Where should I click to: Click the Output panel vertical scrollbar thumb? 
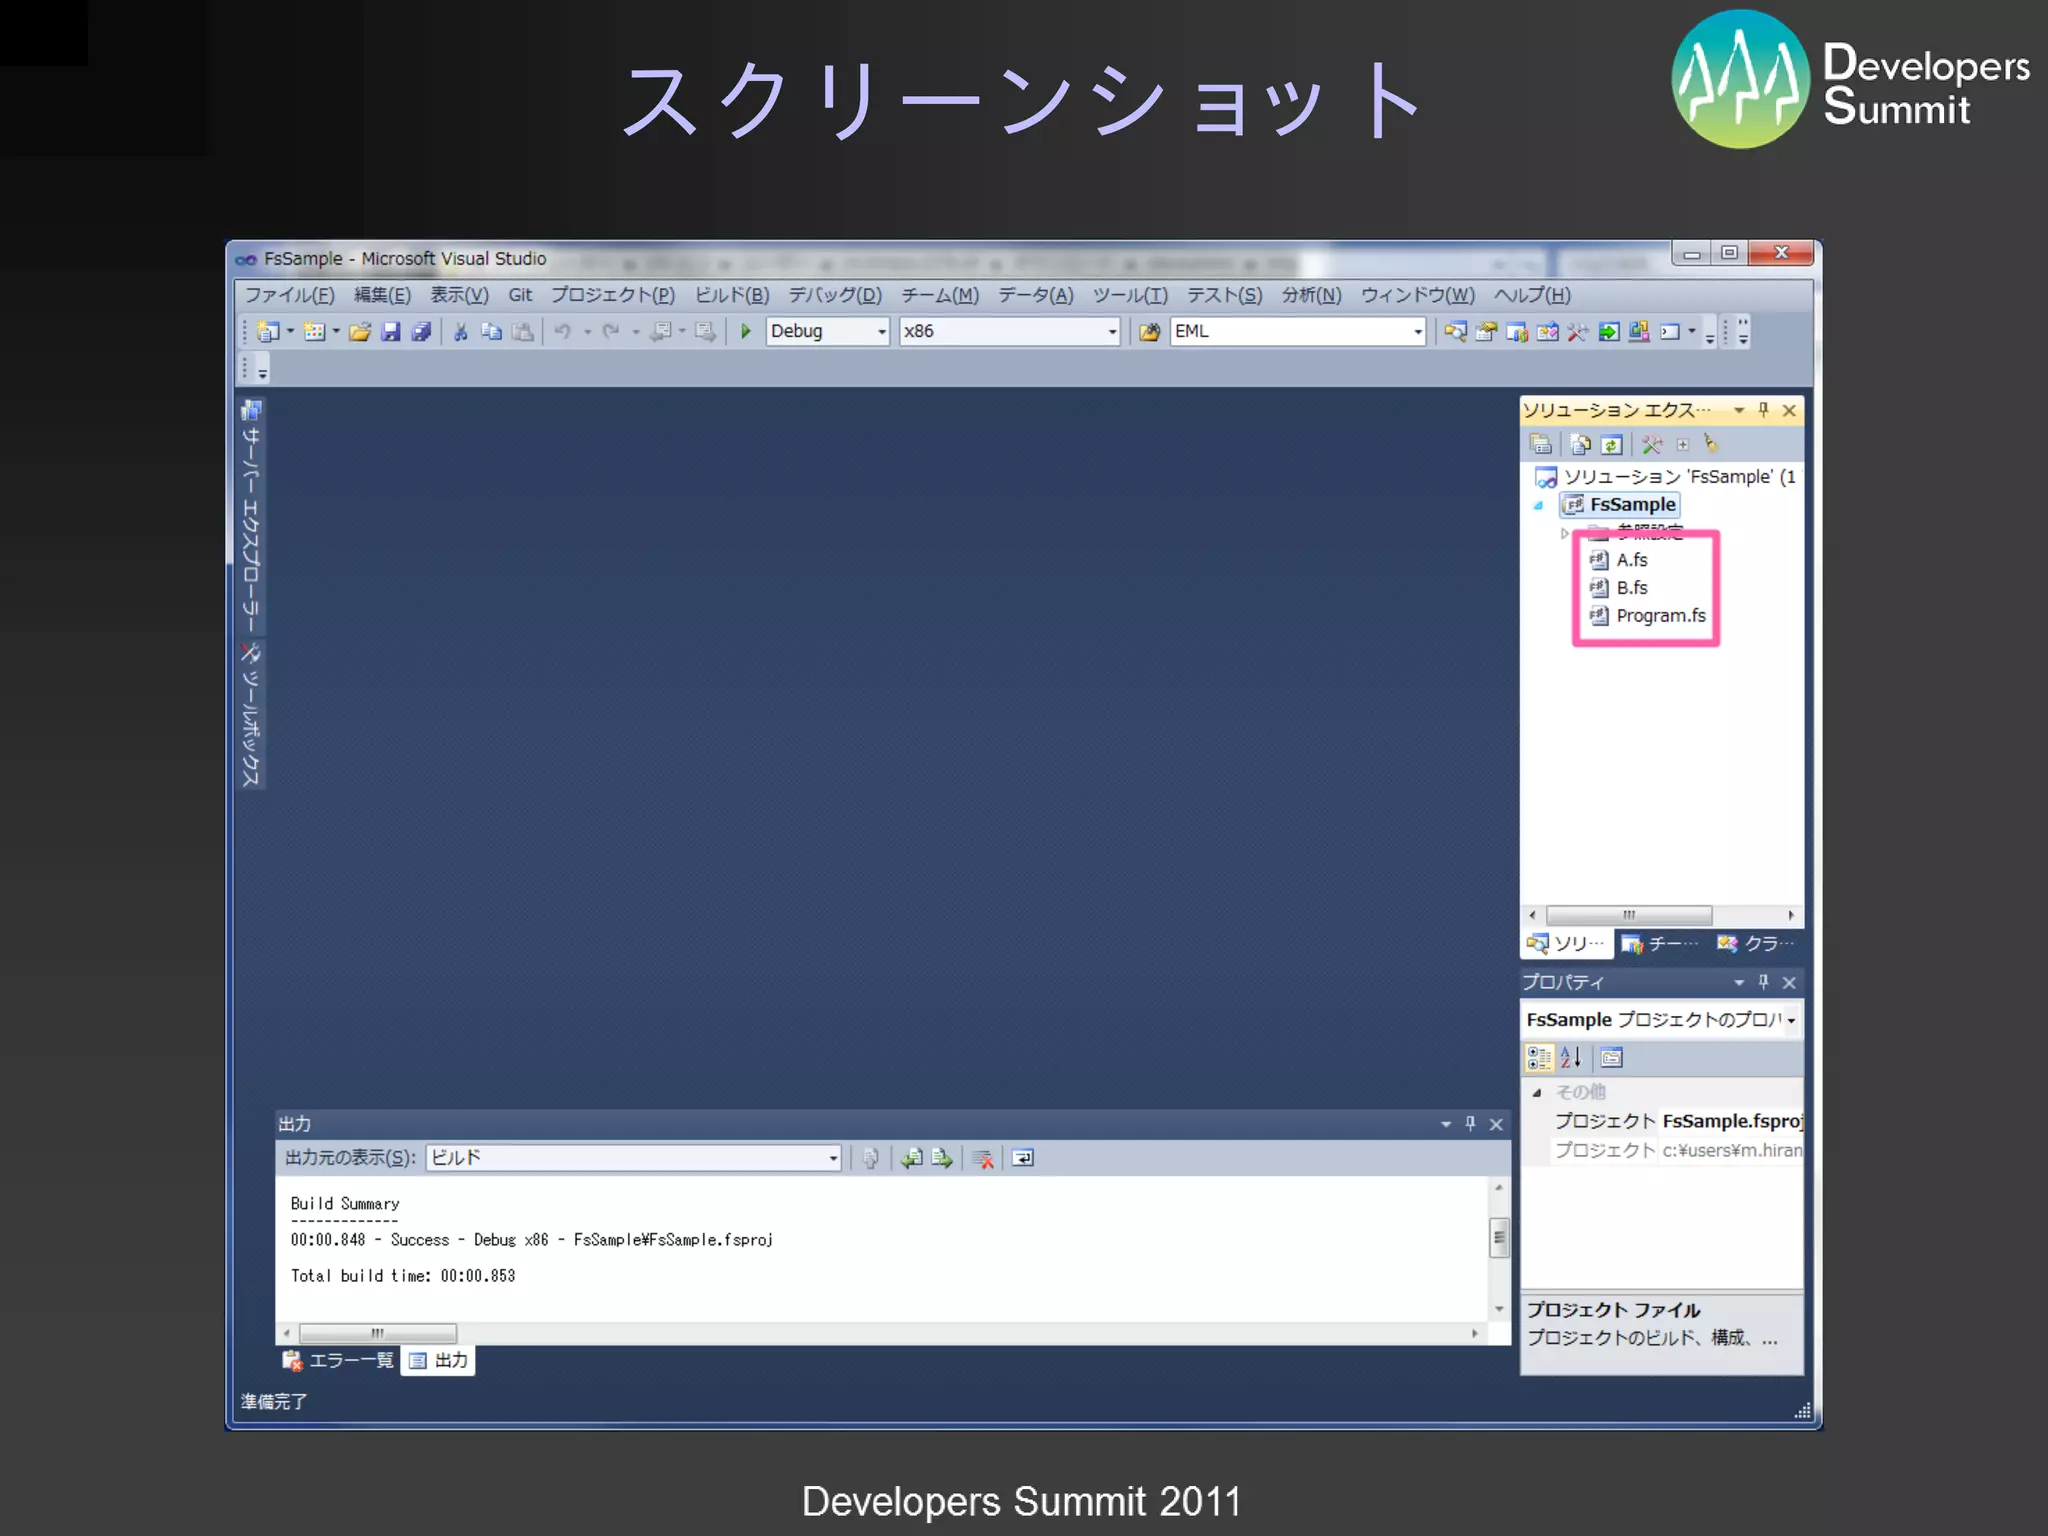pyautogui.click(x=1498, y=1237)
